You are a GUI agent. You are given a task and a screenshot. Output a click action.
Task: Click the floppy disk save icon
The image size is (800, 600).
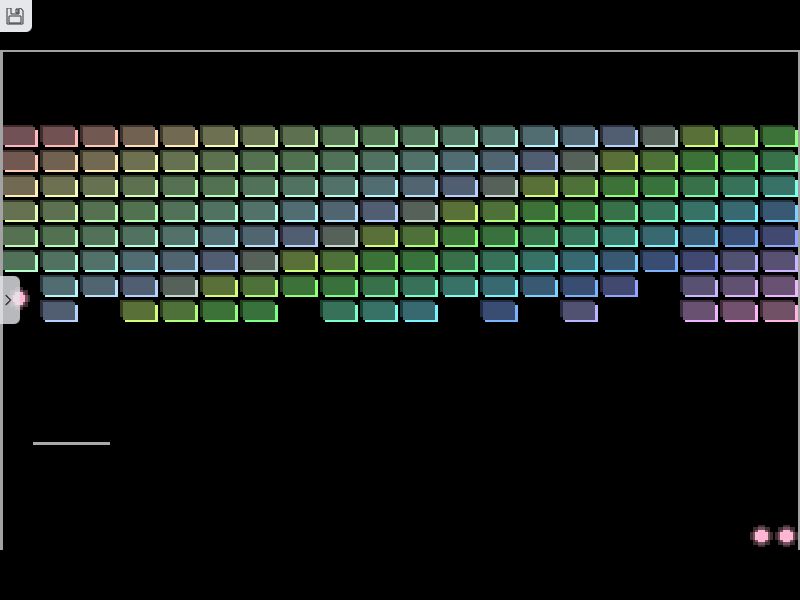(x=15, y=16)
